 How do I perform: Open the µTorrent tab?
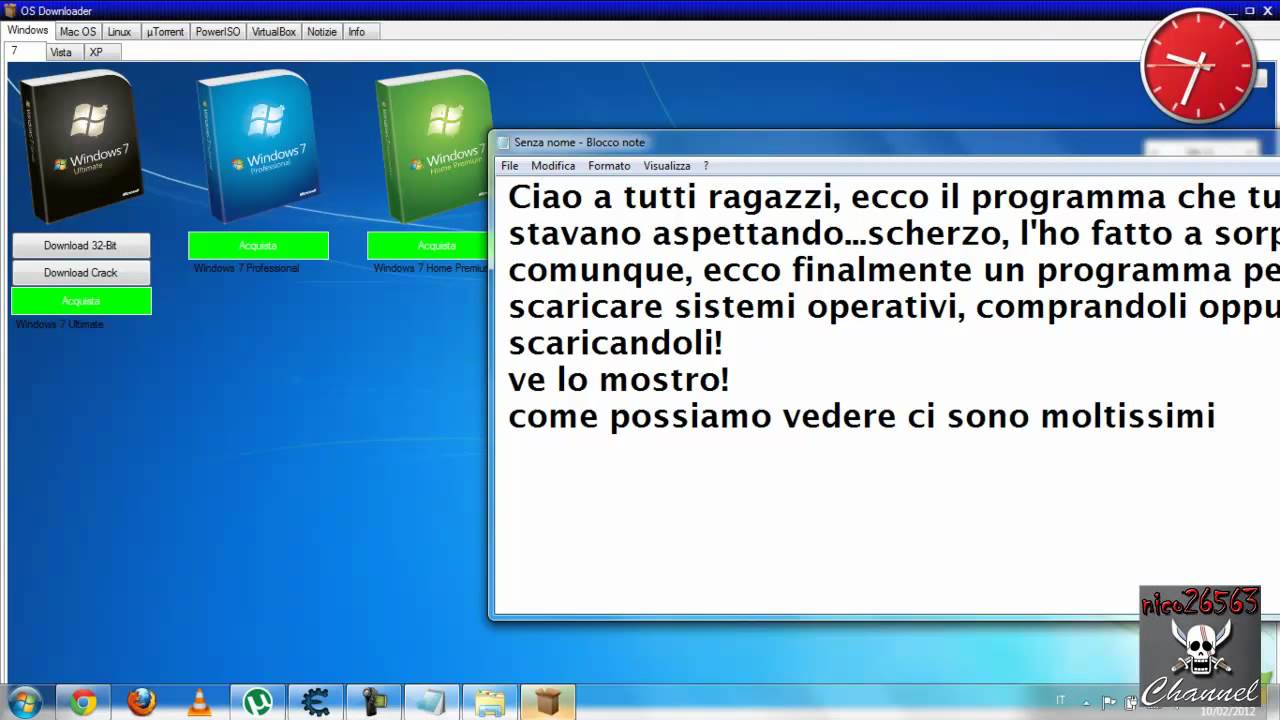pyautogui.click(x=165, y=32)
